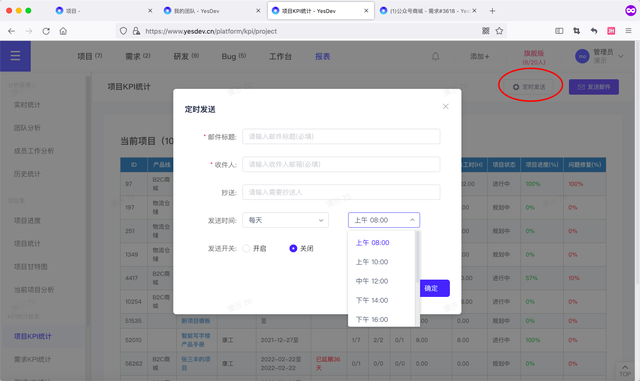Bookmark this page with star icon
Image resolution: width=640 pixels, height=381 pixels.
499,31
